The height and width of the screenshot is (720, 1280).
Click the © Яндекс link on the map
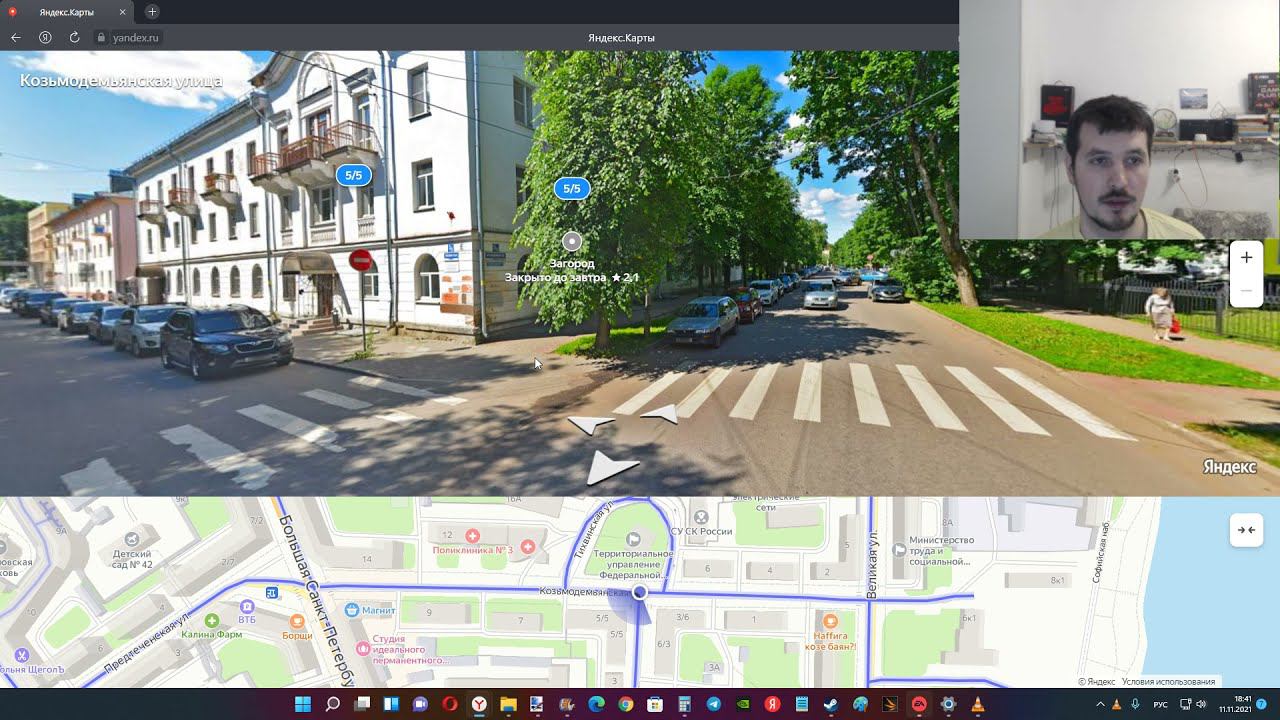tap(1097, 682)
